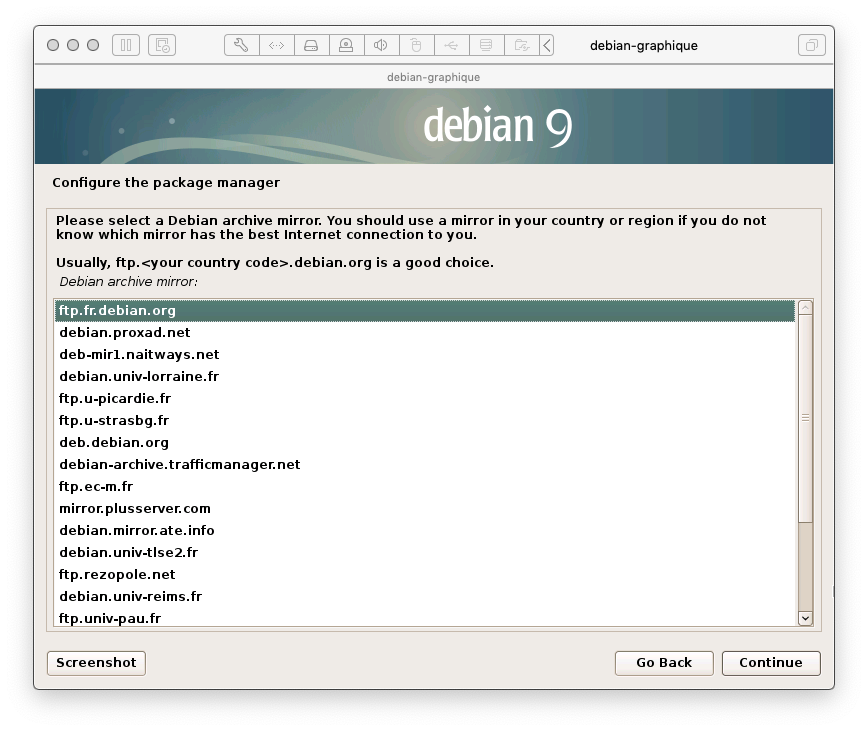This screenshot has height=731, width=868.
Task: Select deb.debian.org mirror
Action: coord(425,443)
